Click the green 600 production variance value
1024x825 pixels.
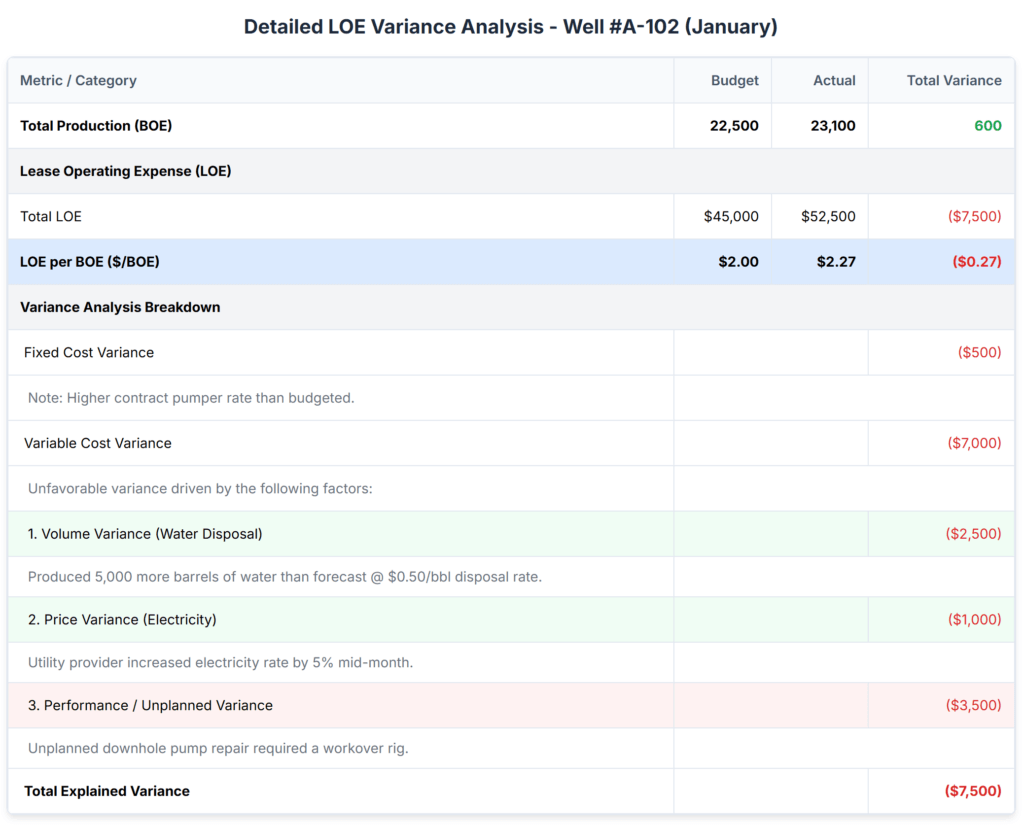[x=987, y=126]
